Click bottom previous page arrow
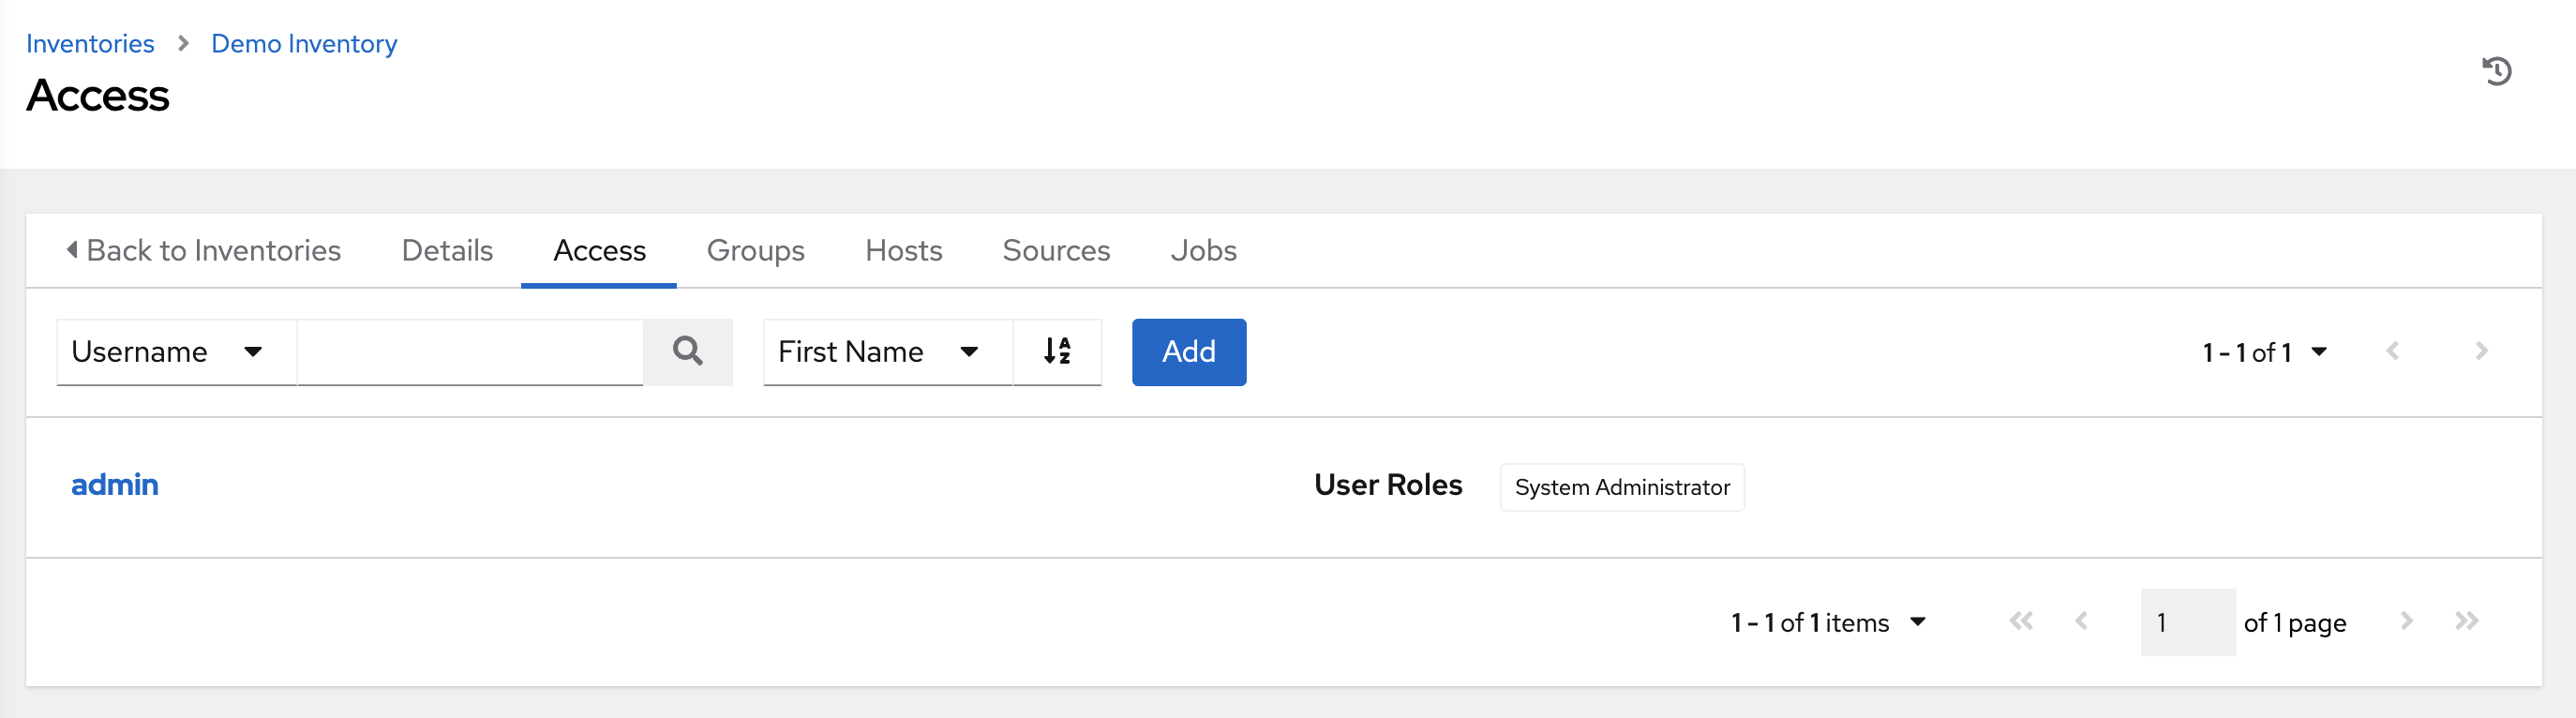The height and width of the screenshot is (718, 2576). coord(2081,621)
